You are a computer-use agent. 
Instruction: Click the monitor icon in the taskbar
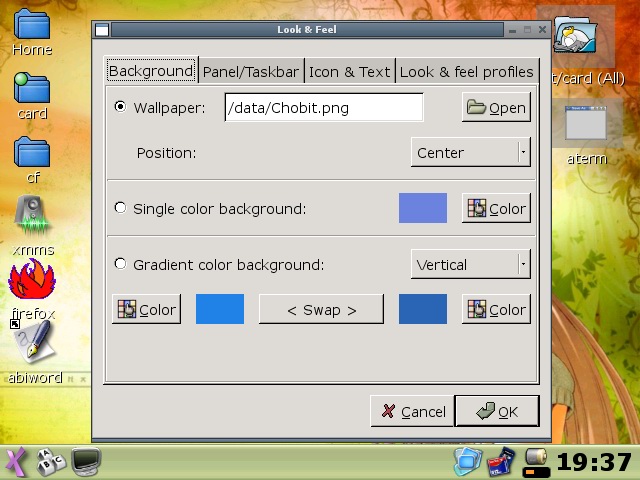tap(86, 462)
